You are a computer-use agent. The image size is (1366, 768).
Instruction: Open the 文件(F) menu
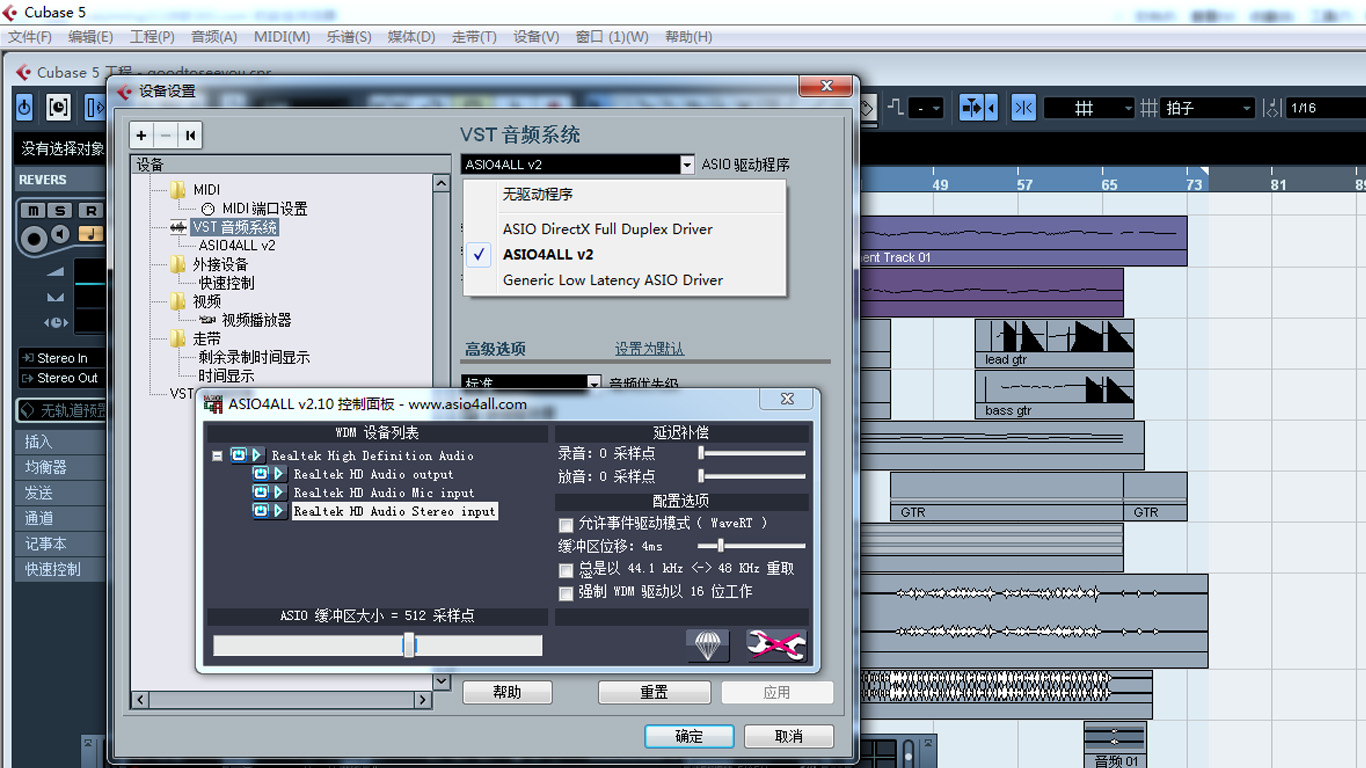click(30, 37)
